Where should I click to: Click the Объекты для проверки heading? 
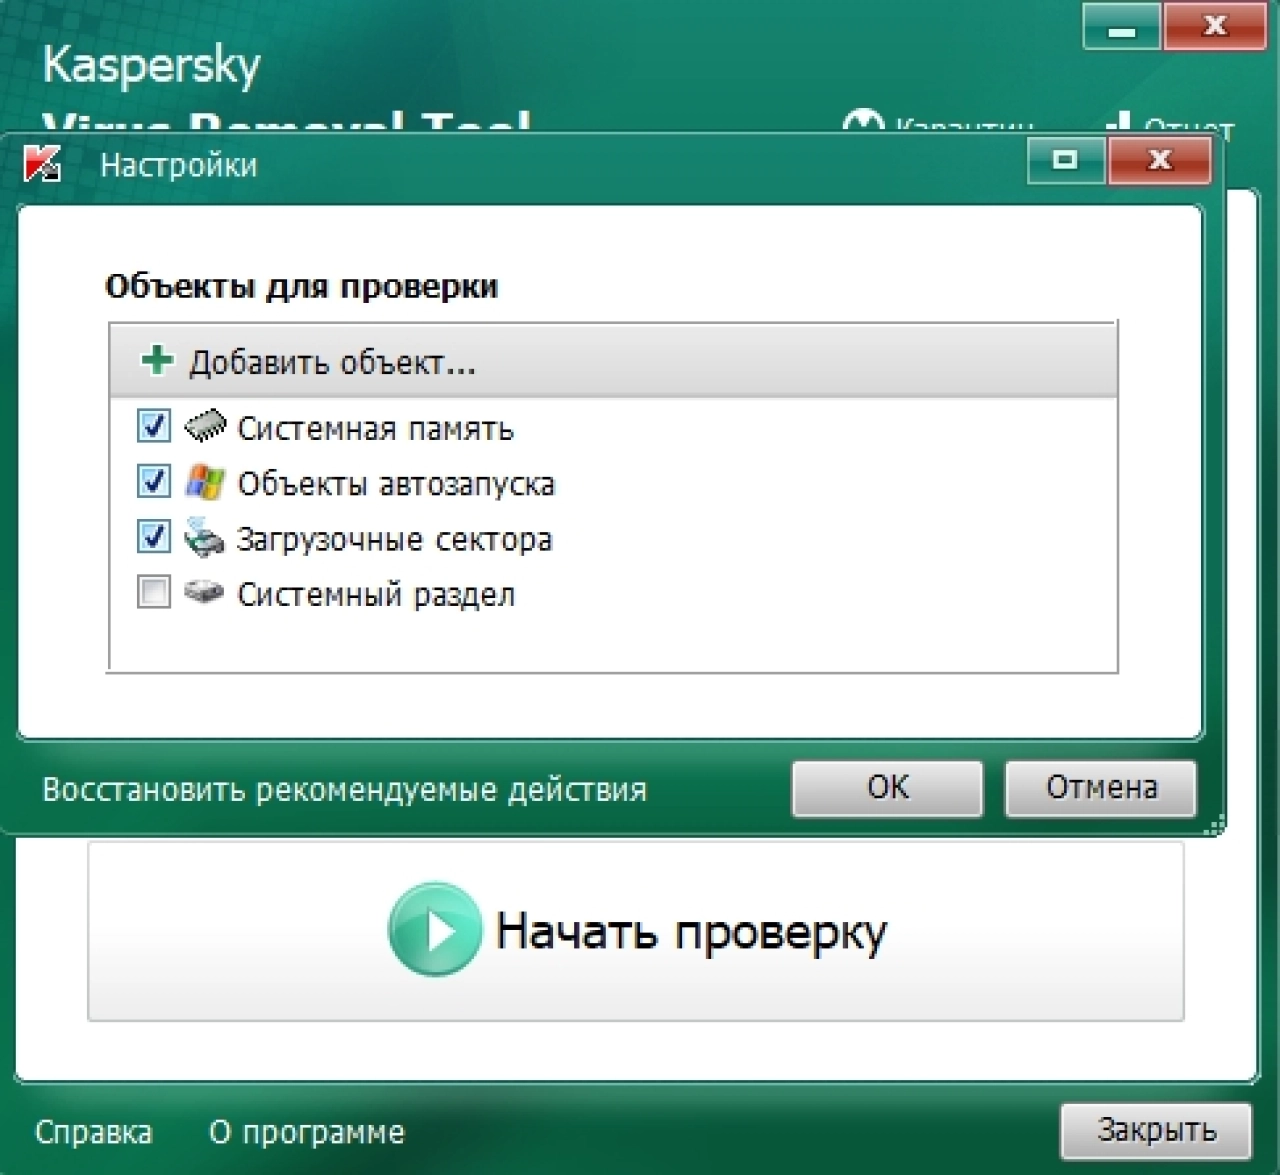(x=301, y=287)
